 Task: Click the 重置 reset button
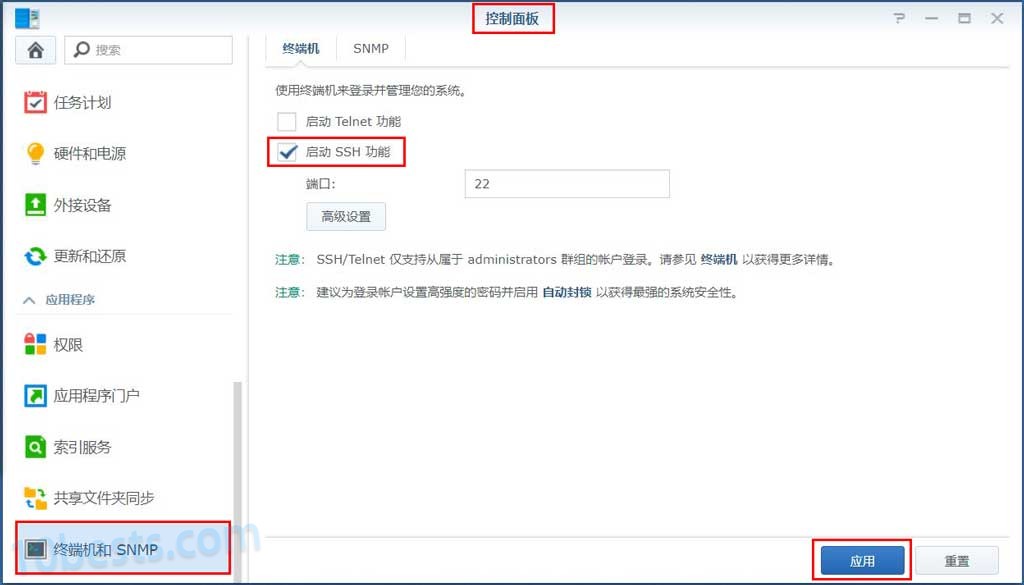click(x=957, y=561)
